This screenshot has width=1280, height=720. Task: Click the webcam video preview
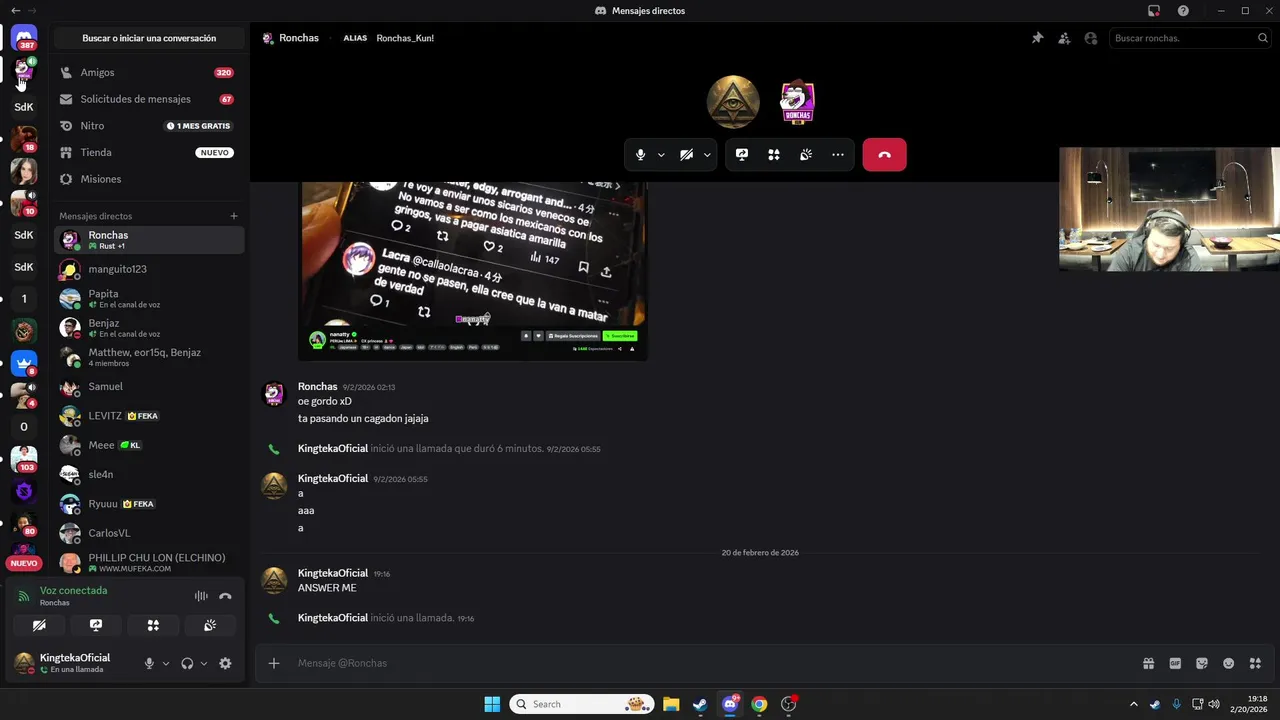pyautogui.click(x=1169, y=209)
